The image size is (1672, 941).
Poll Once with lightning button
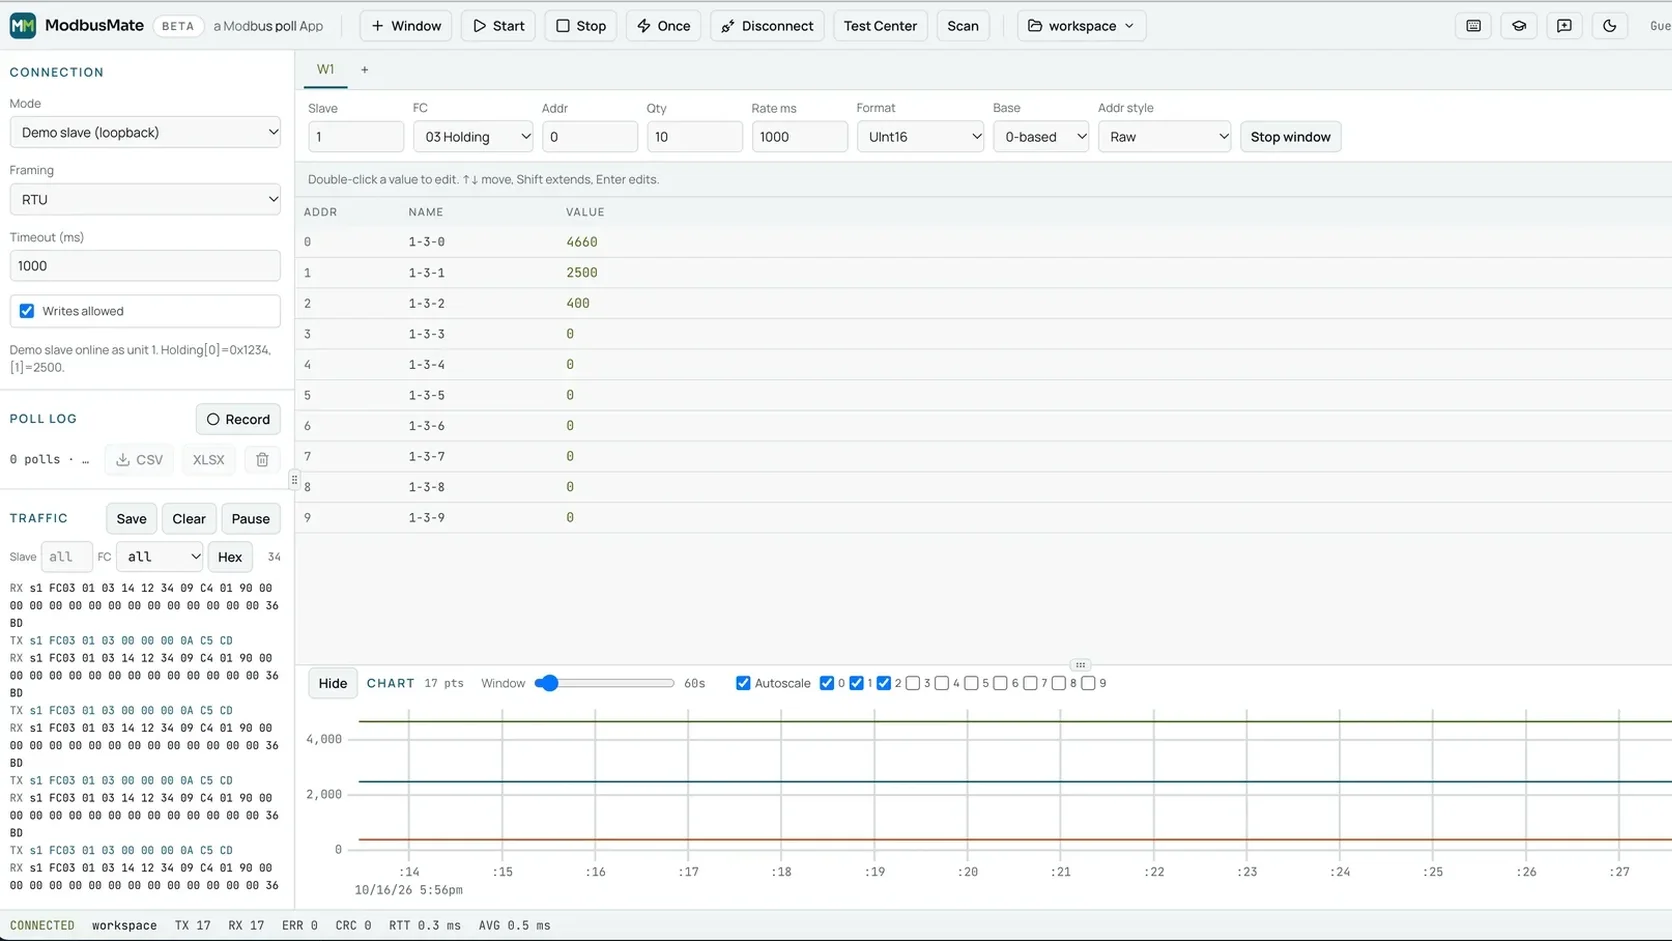(663, 26)
